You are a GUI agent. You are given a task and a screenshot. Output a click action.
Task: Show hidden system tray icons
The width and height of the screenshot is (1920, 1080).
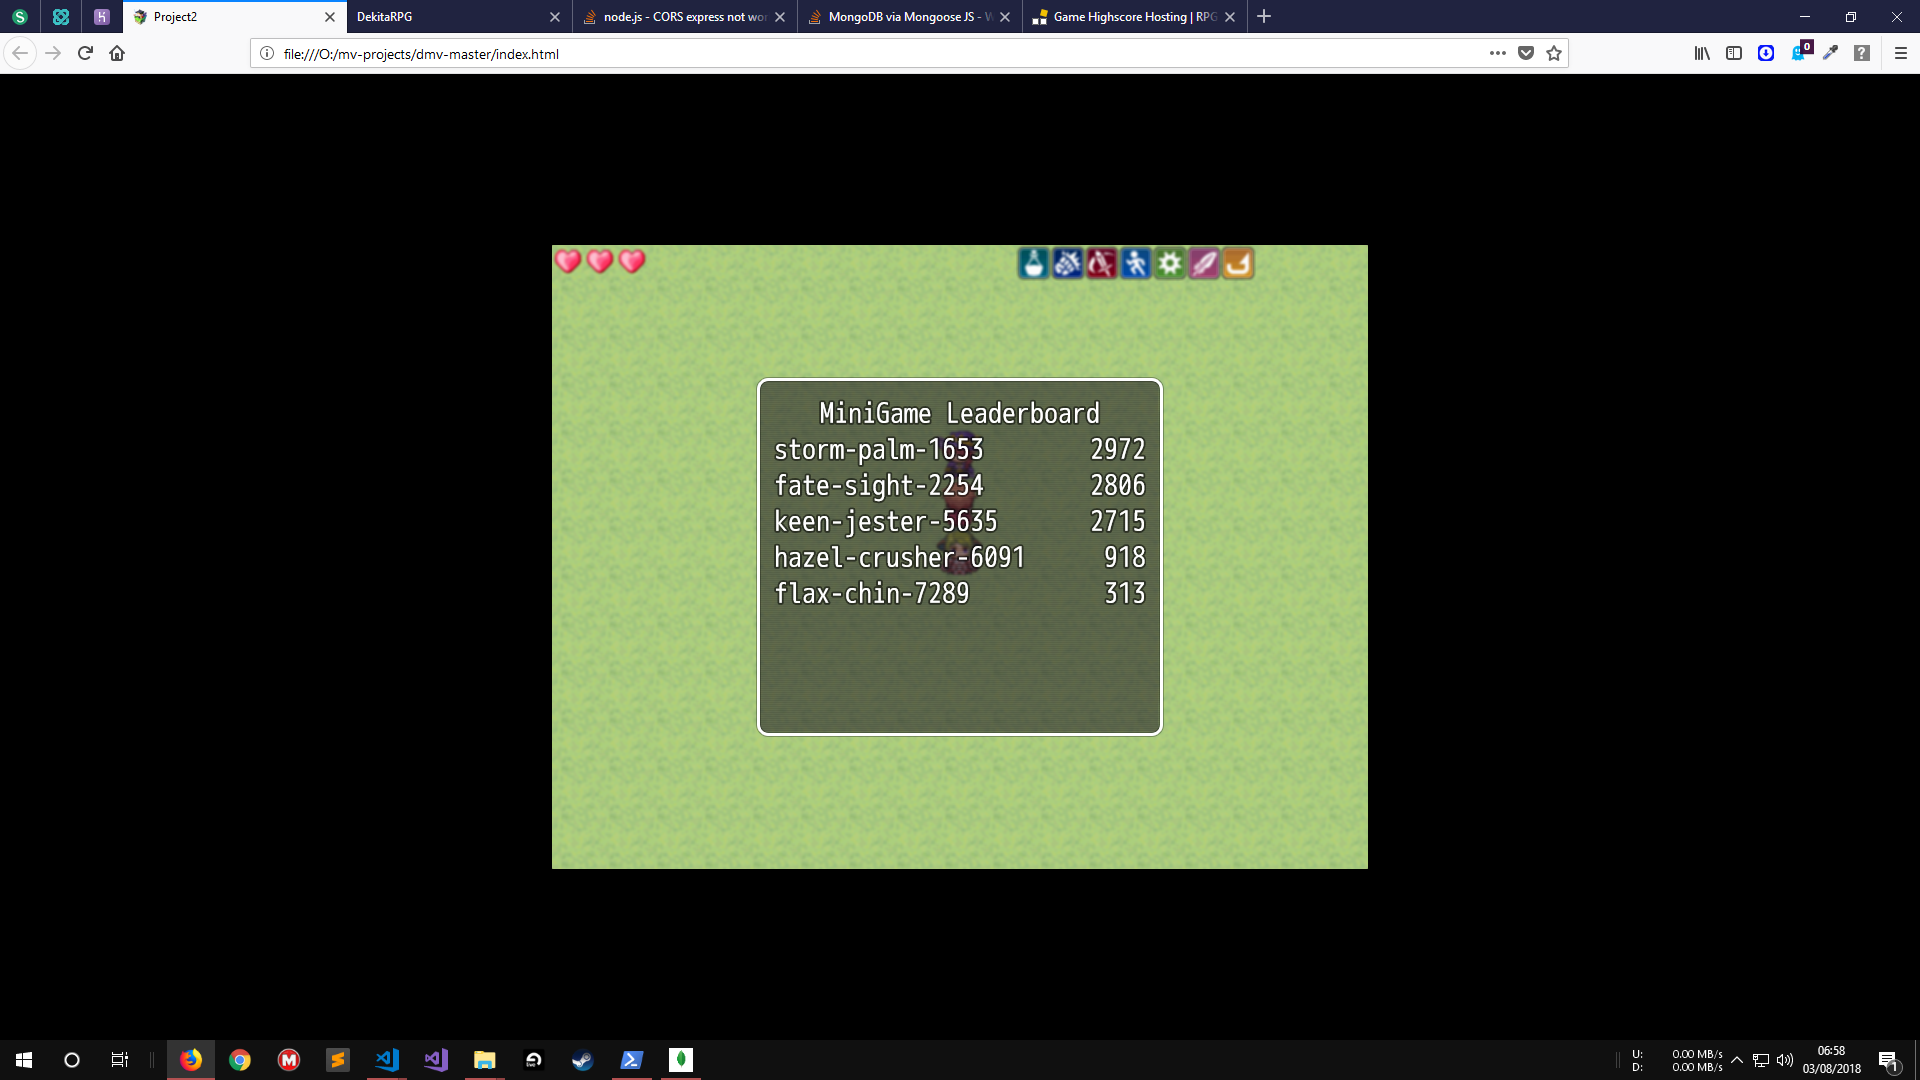point(1737,1060)
